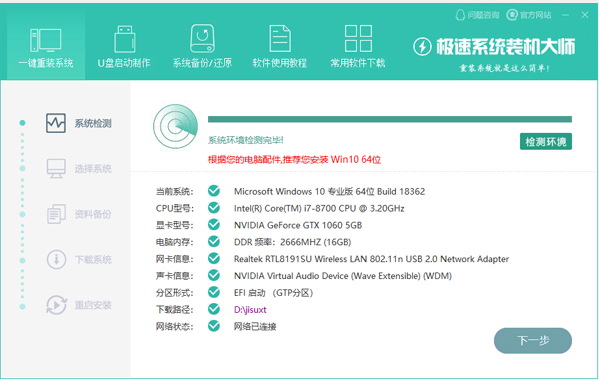Select the 系统备份/还原 disk icon
The width and height of the screenshot is (599, 380).
tap(202, 39)
